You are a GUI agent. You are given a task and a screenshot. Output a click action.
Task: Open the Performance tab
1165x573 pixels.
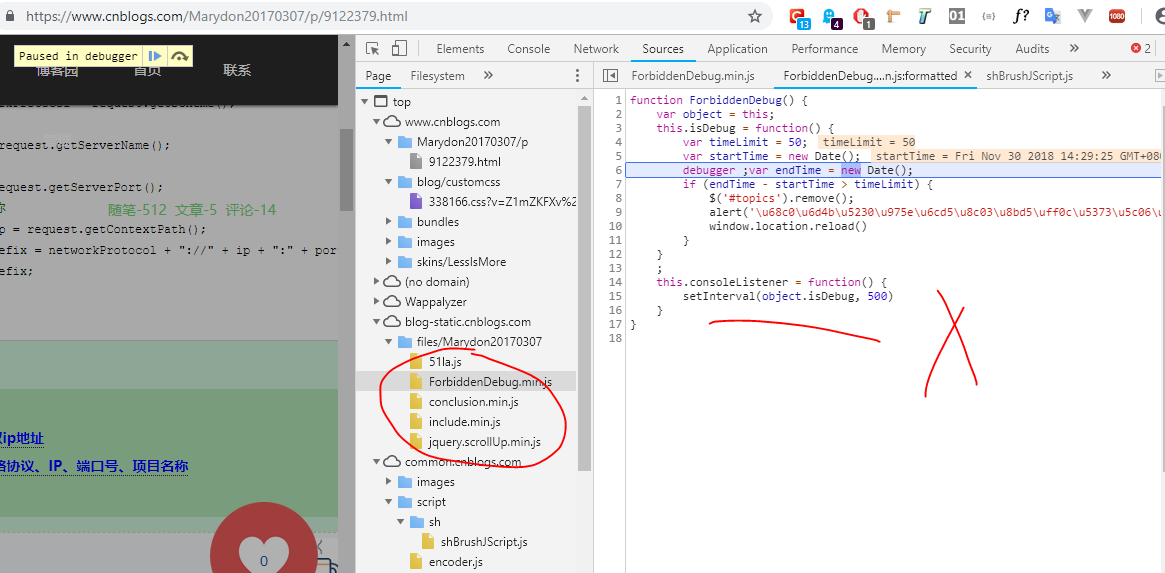(x=825, y=49)
